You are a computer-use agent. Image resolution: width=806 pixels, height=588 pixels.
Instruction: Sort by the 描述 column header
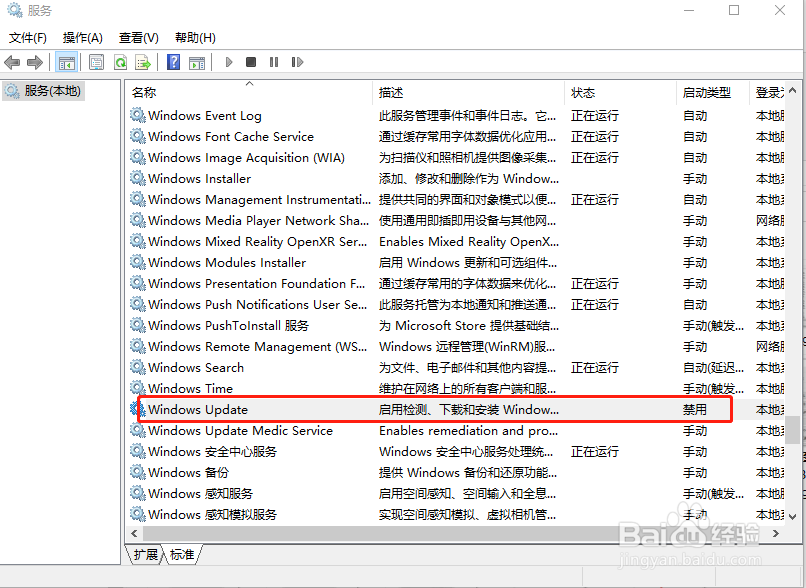pyautogui.click(x=468, y=93)
